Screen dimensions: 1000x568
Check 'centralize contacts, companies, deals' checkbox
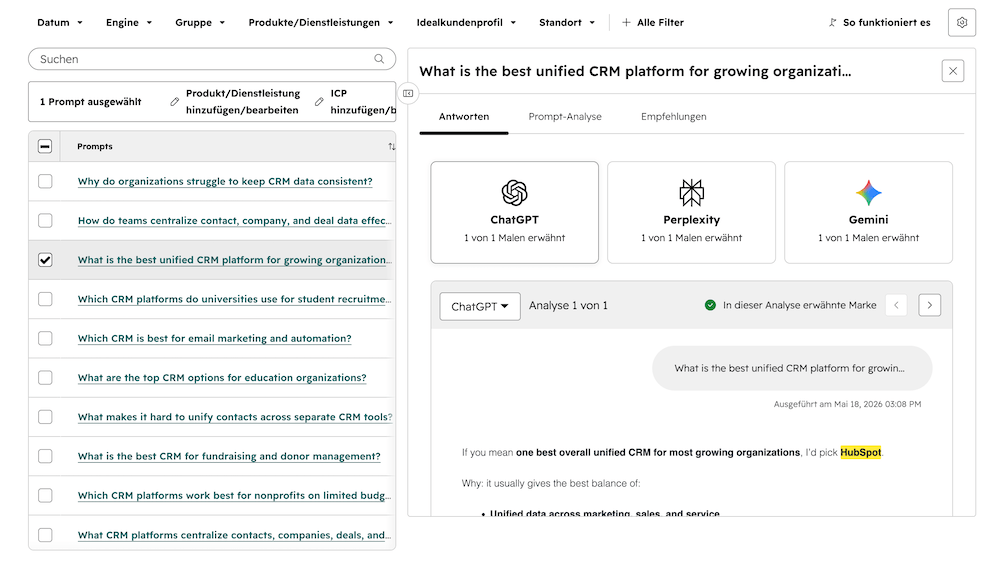tap(45, 535)
